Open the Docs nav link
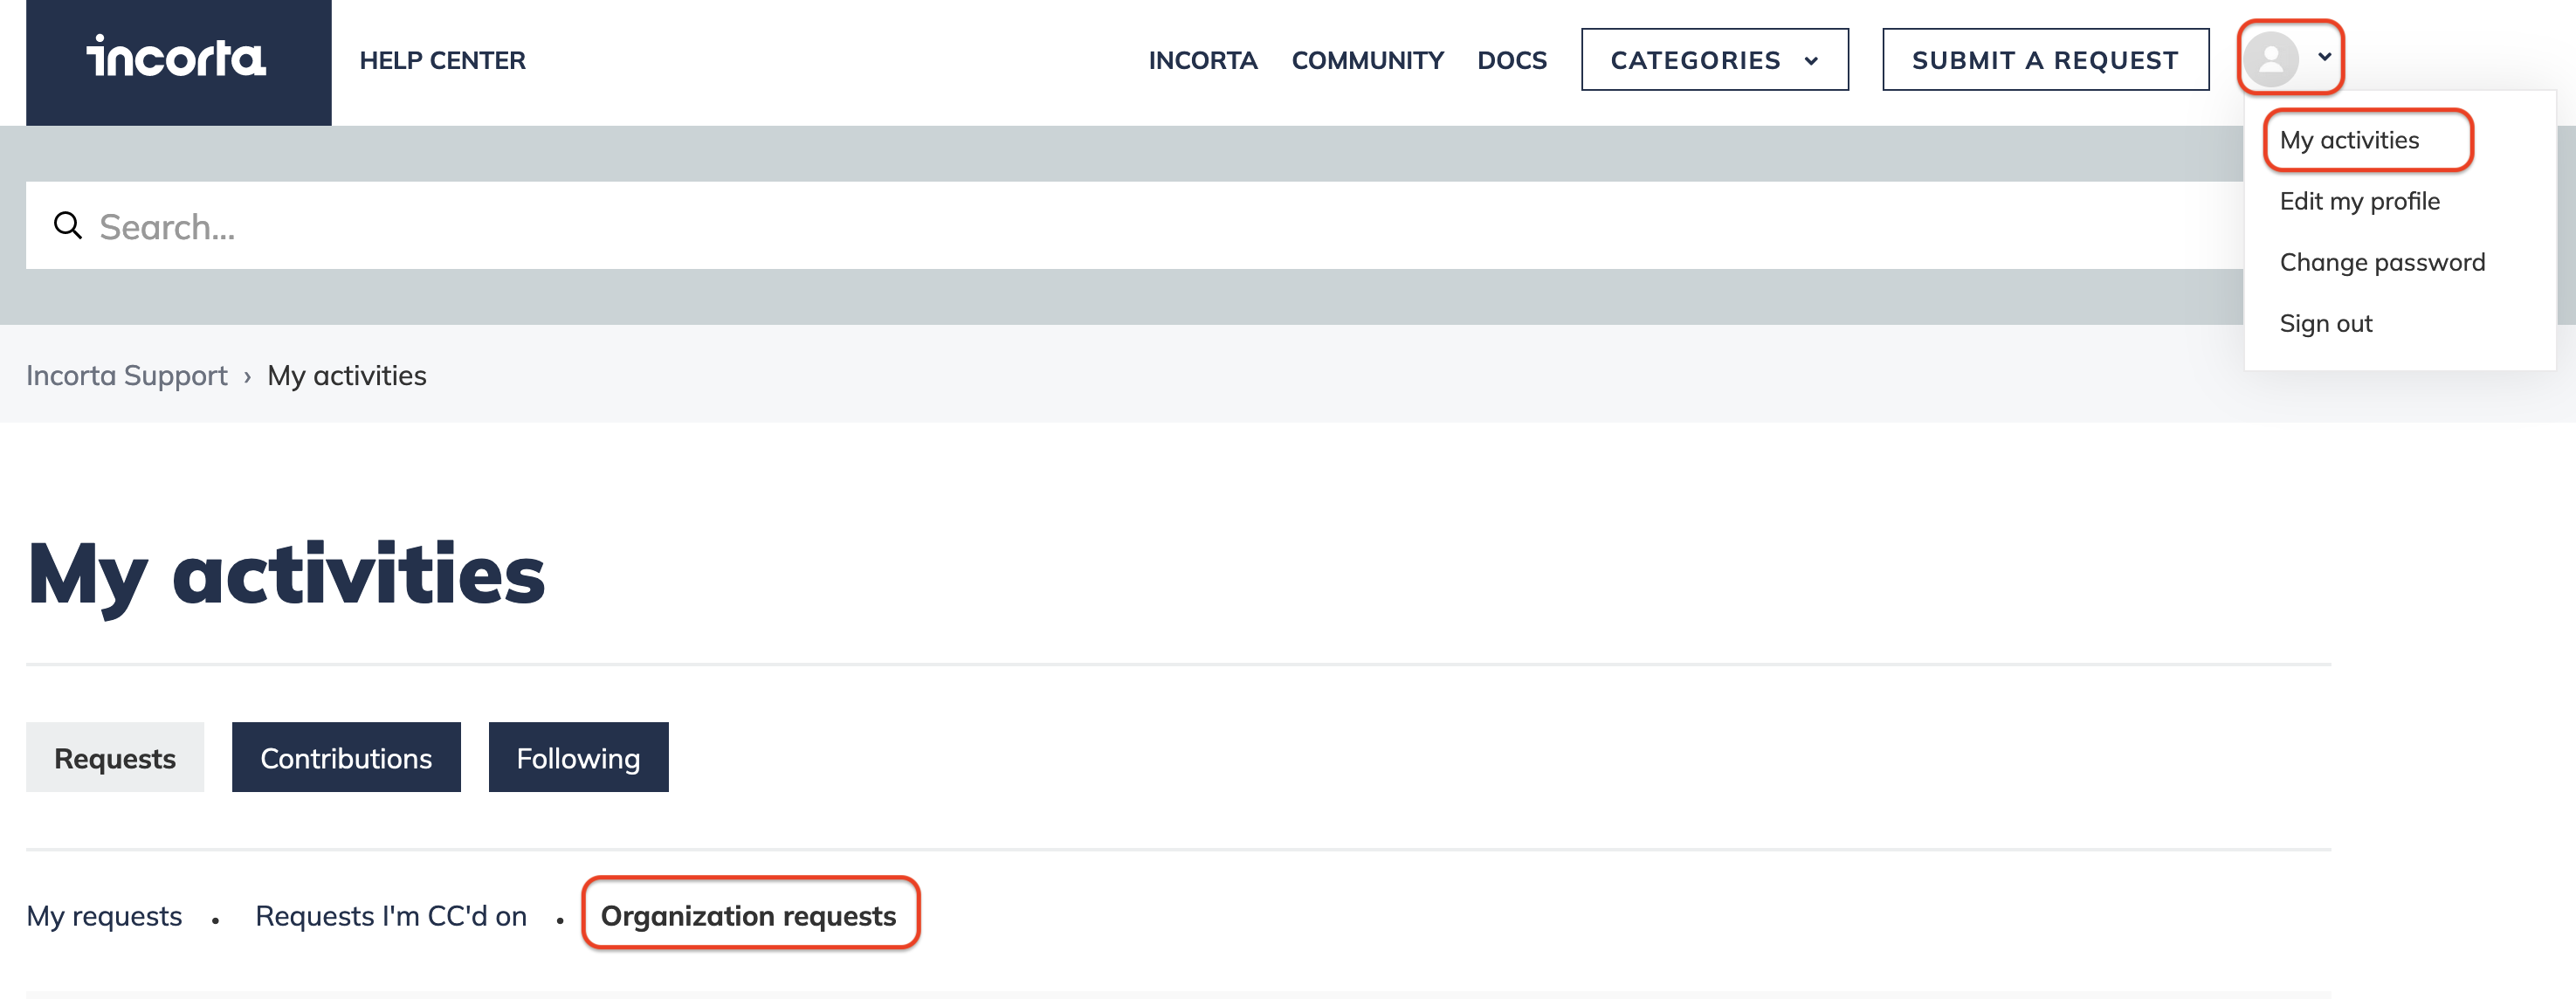The height and width of the screenshot is (999, 2576). [1511, 61]
